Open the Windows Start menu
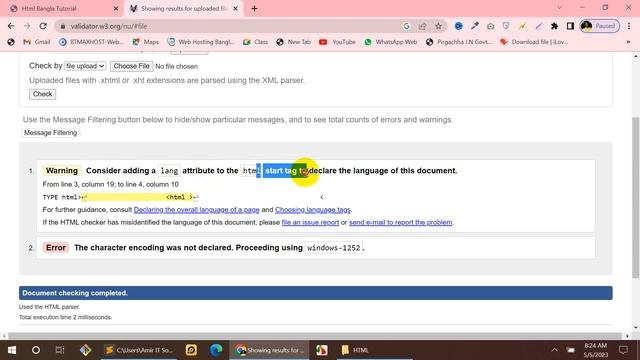Viewport: 640px width, 360px height. (12, 350)
